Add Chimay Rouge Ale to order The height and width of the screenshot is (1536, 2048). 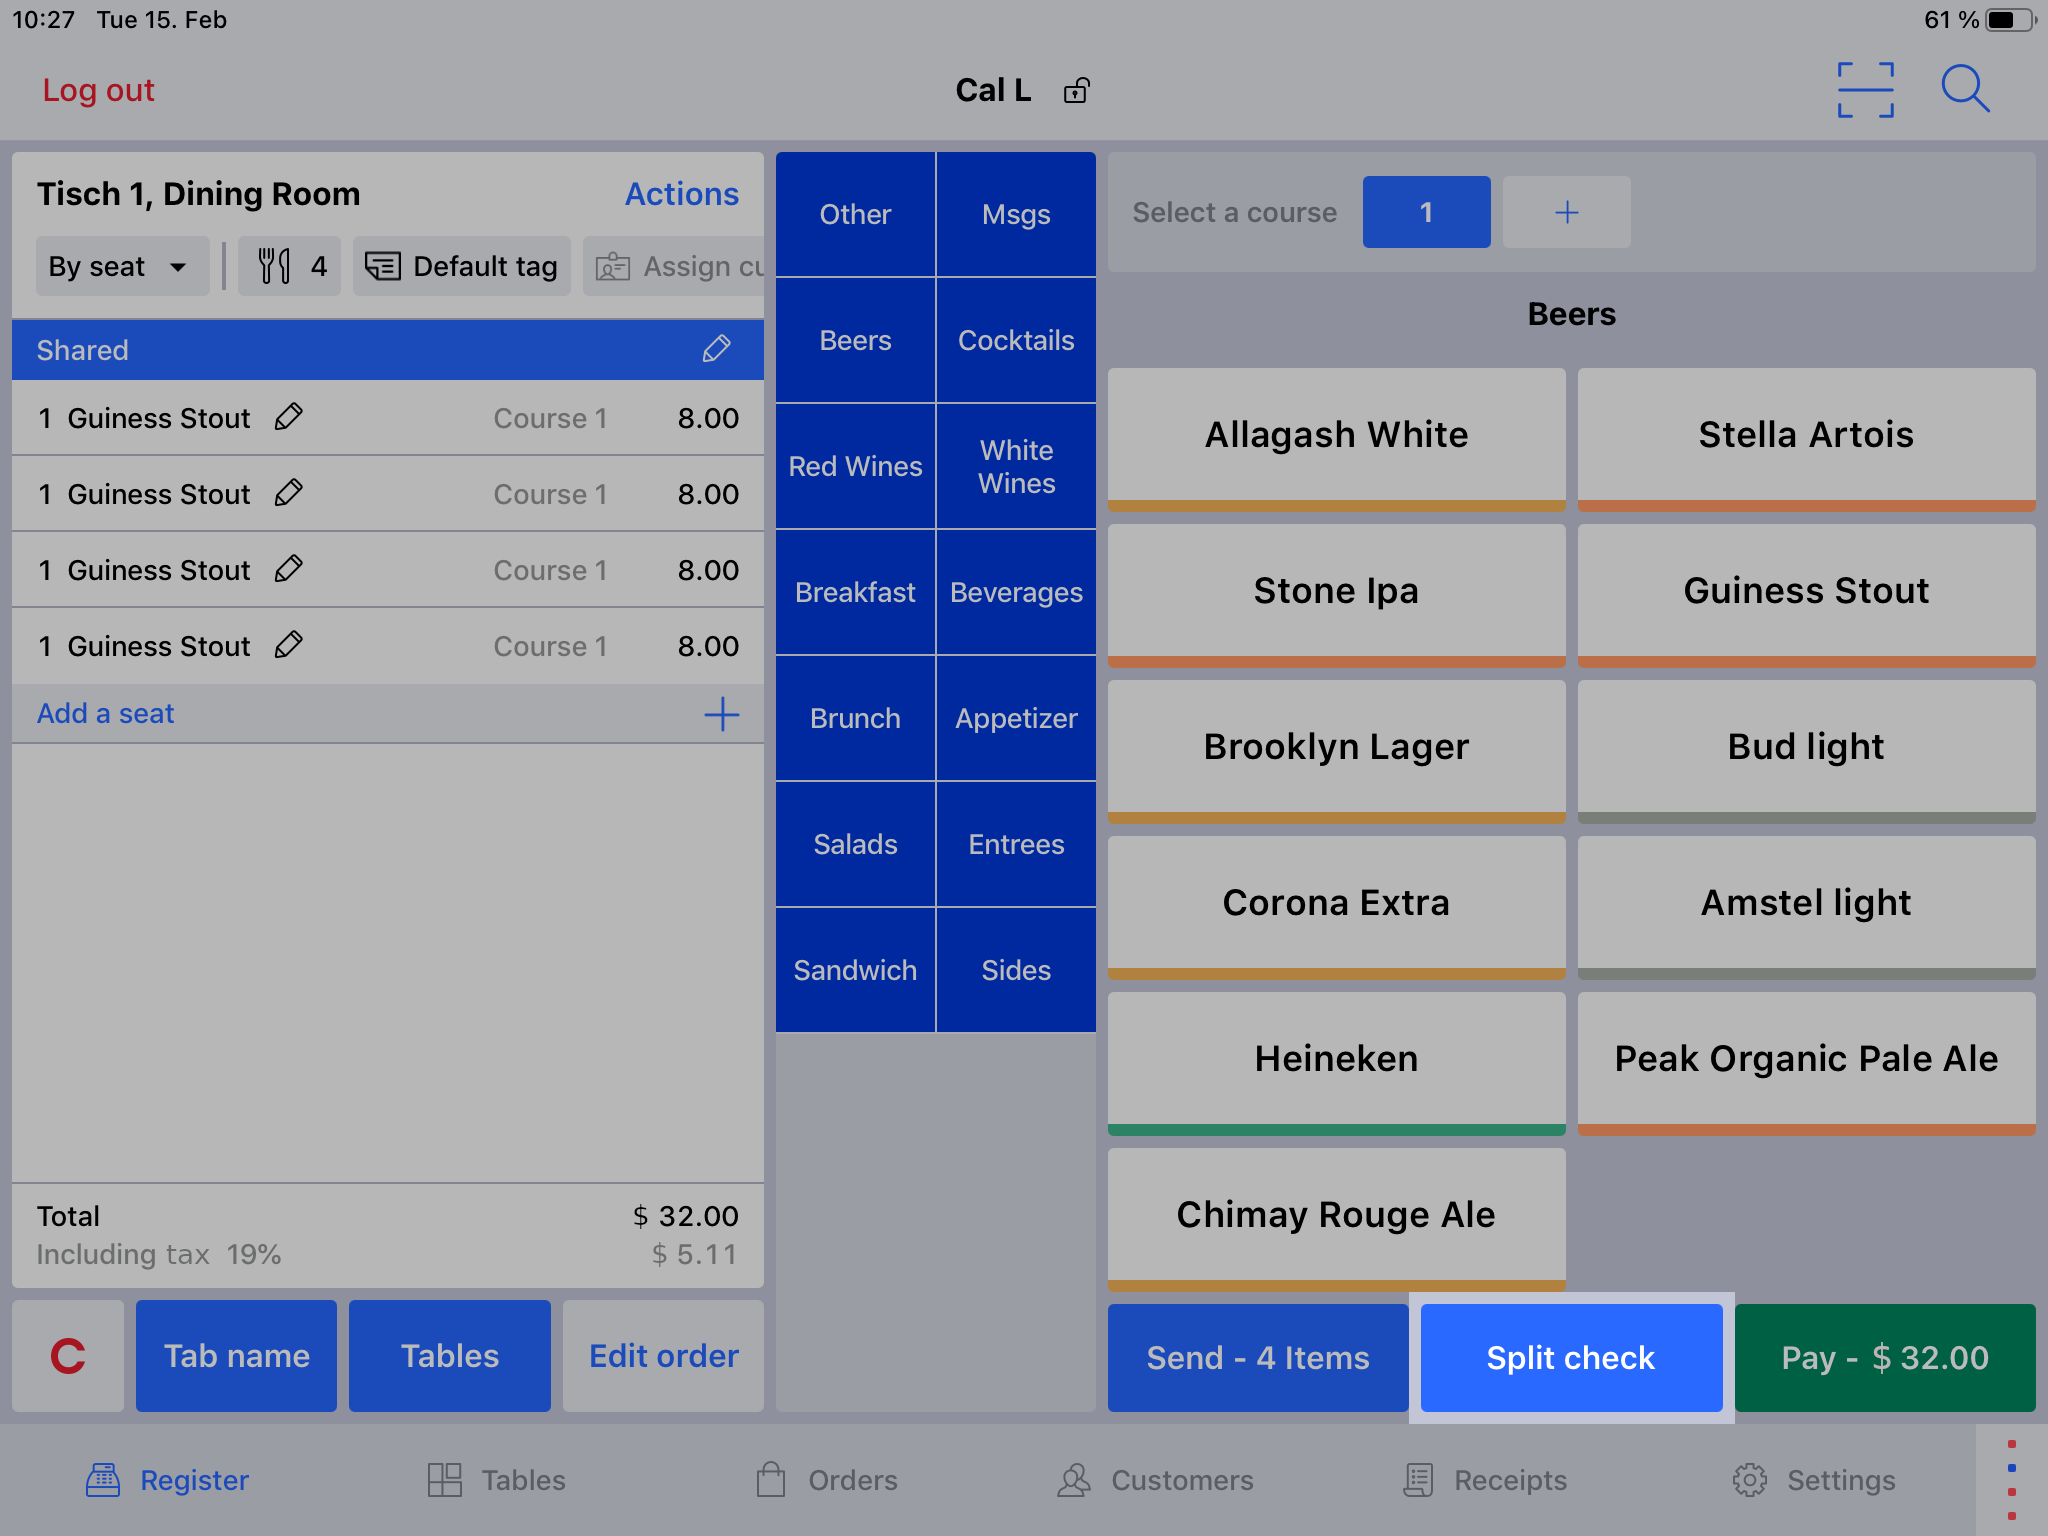coord(1336,1218)
